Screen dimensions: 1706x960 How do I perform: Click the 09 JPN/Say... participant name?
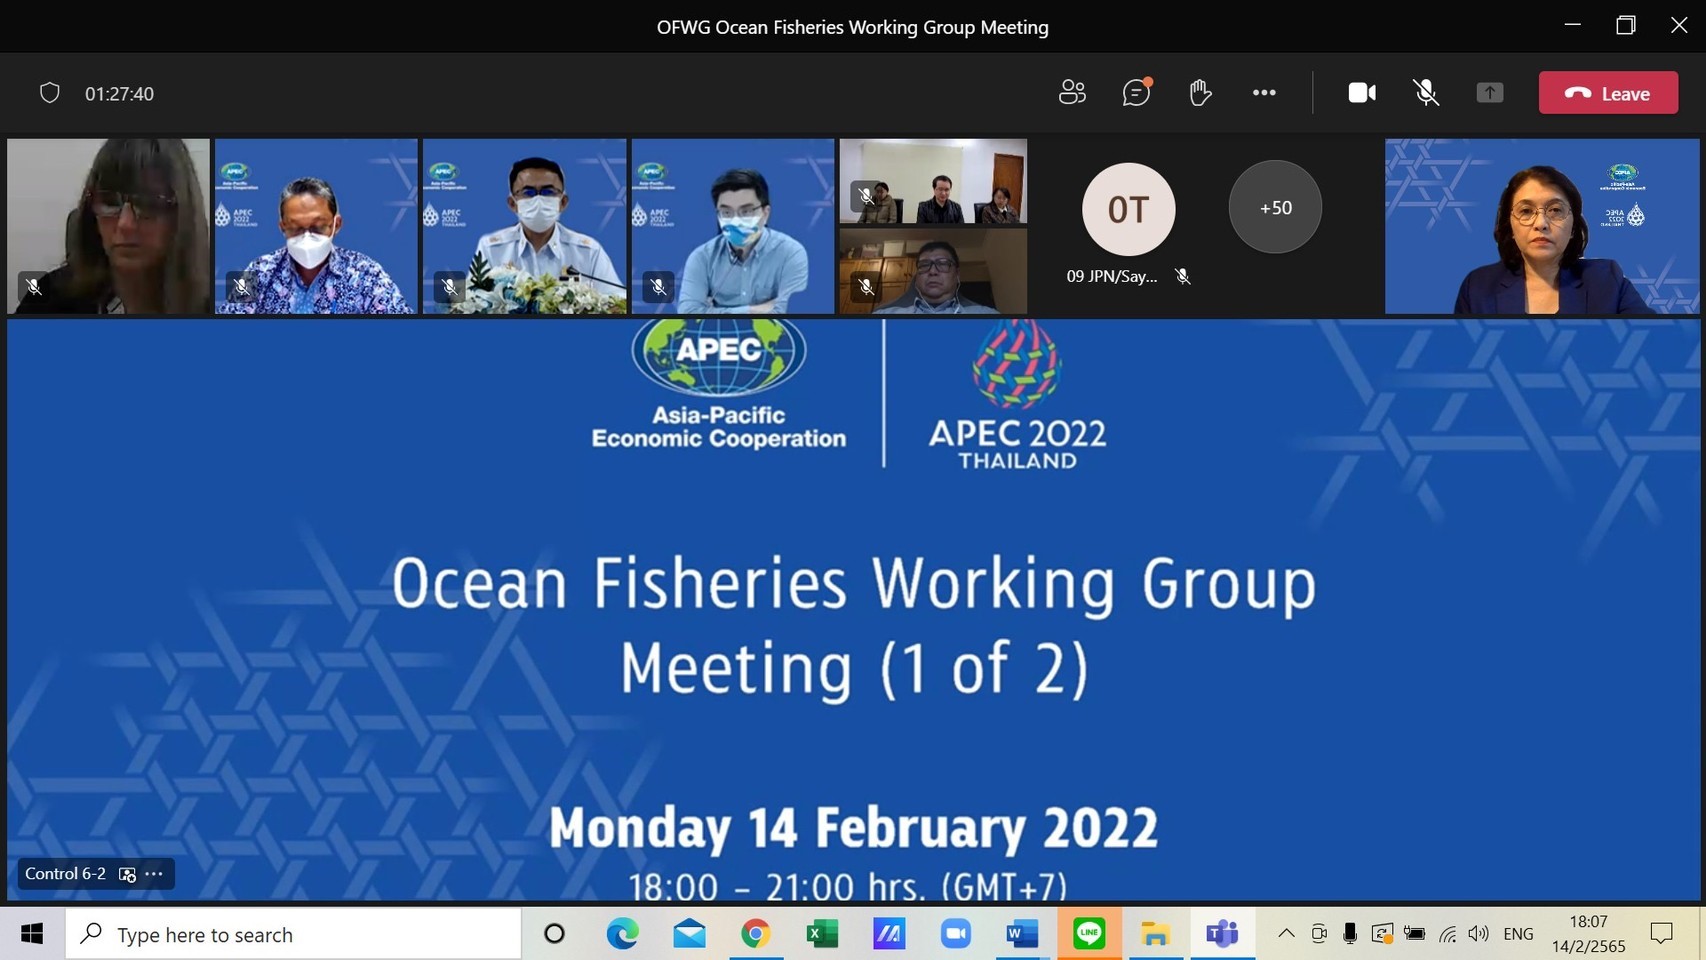click(x=1111, y=276)
